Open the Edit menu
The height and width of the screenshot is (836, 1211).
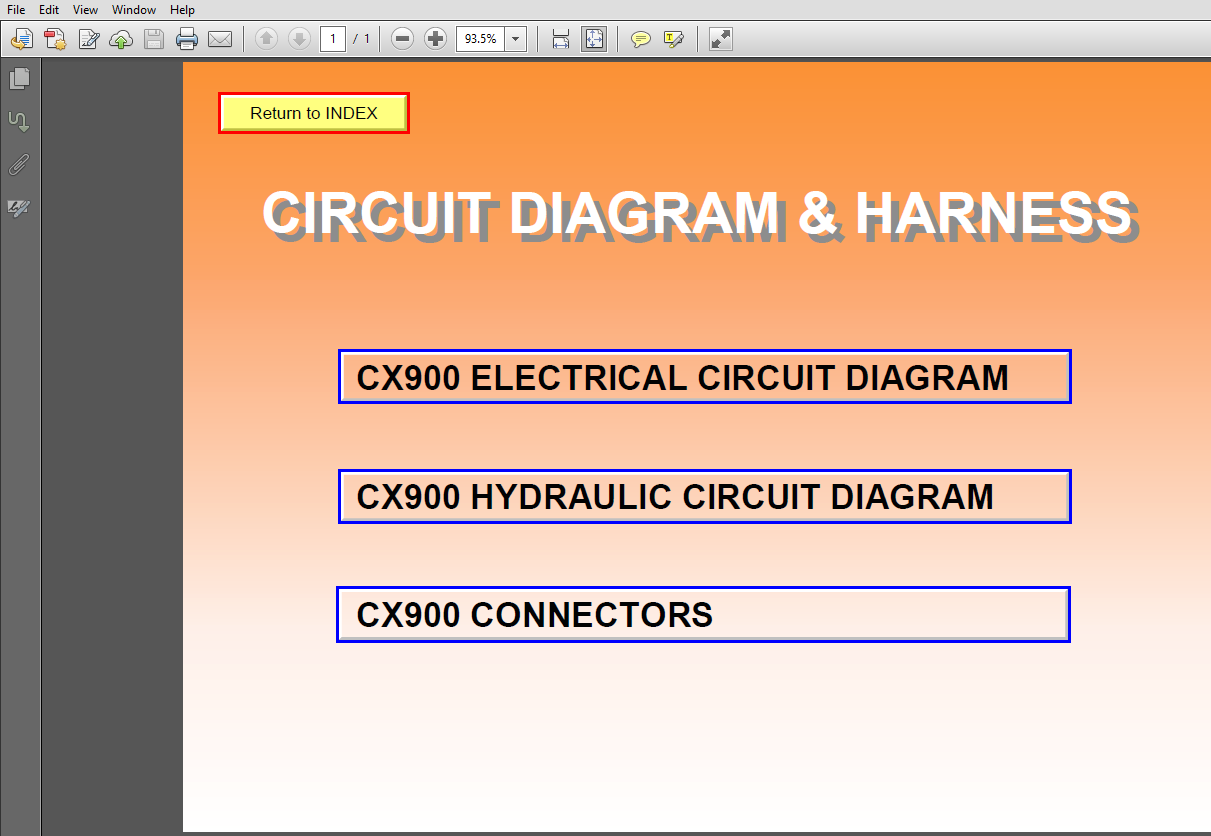click(x=49, y=10)
